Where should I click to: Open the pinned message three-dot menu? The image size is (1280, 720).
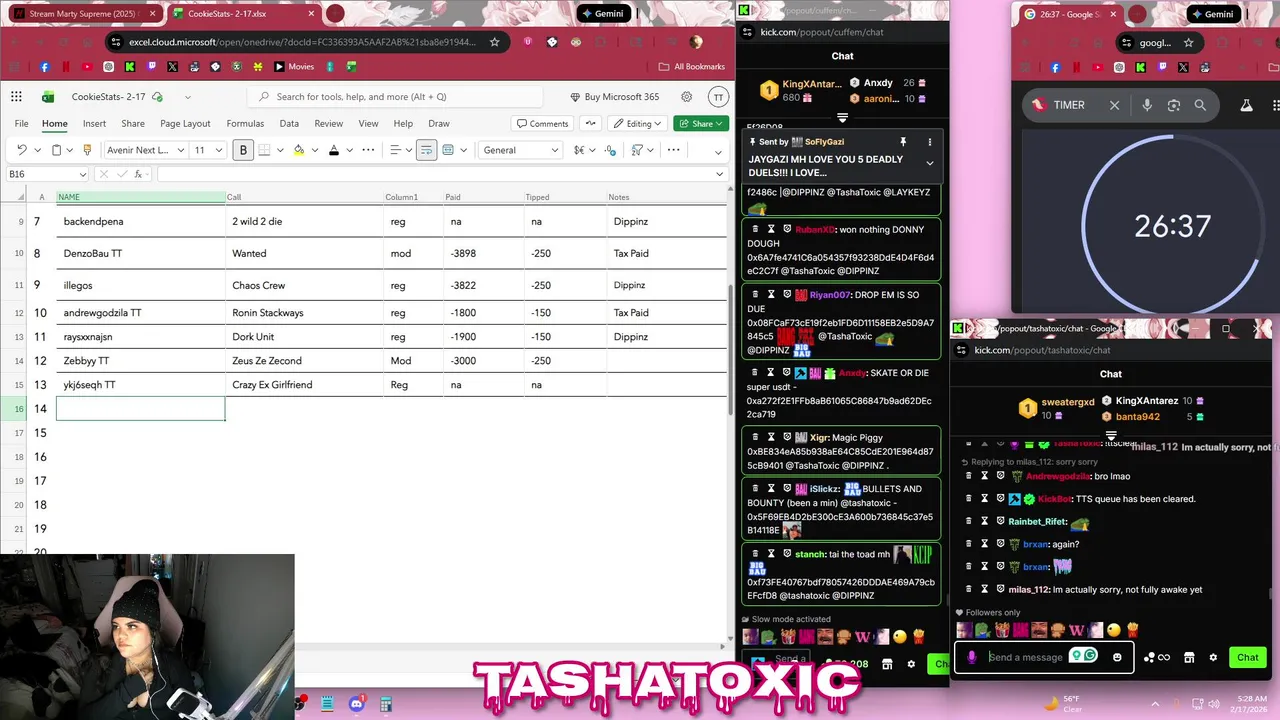929,142
